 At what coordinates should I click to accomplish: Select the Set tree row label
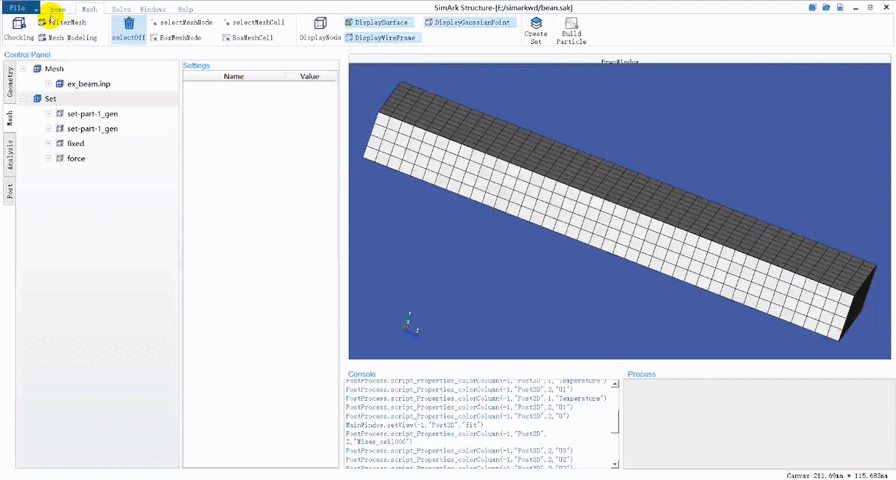pos(50,99)
